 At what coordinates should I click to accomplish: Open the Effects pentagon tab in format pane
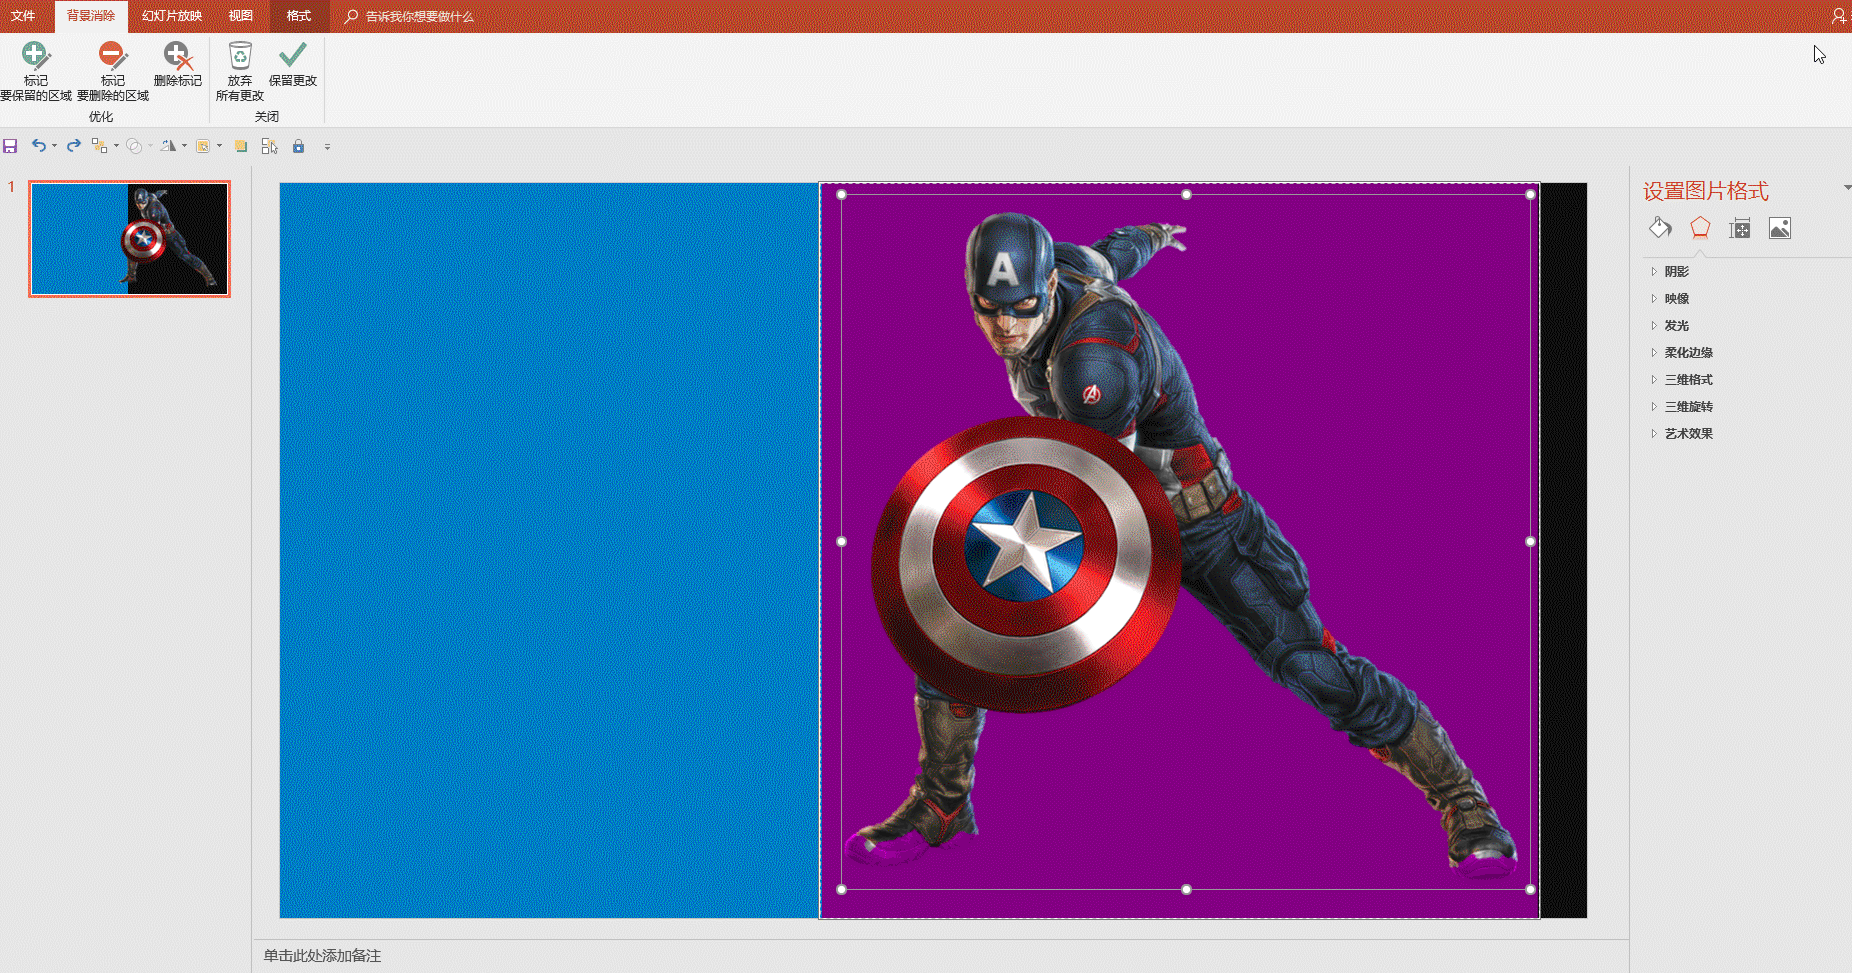tap(1700, 228)
